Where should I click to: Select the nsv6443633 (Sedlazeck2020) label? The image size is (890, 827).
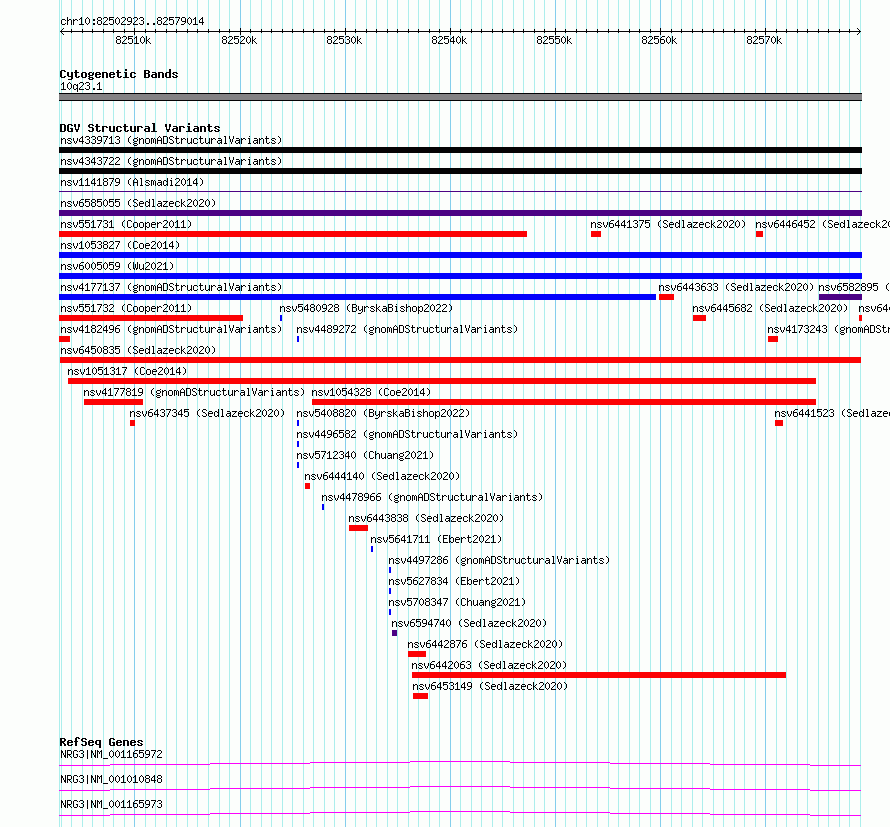(736, 287)
